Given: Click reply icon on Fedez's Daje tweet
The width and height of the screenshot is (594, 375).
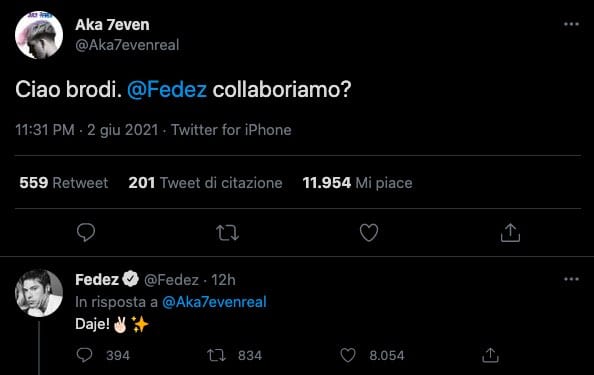Looking at the screenshot, I should click(84, 355).
